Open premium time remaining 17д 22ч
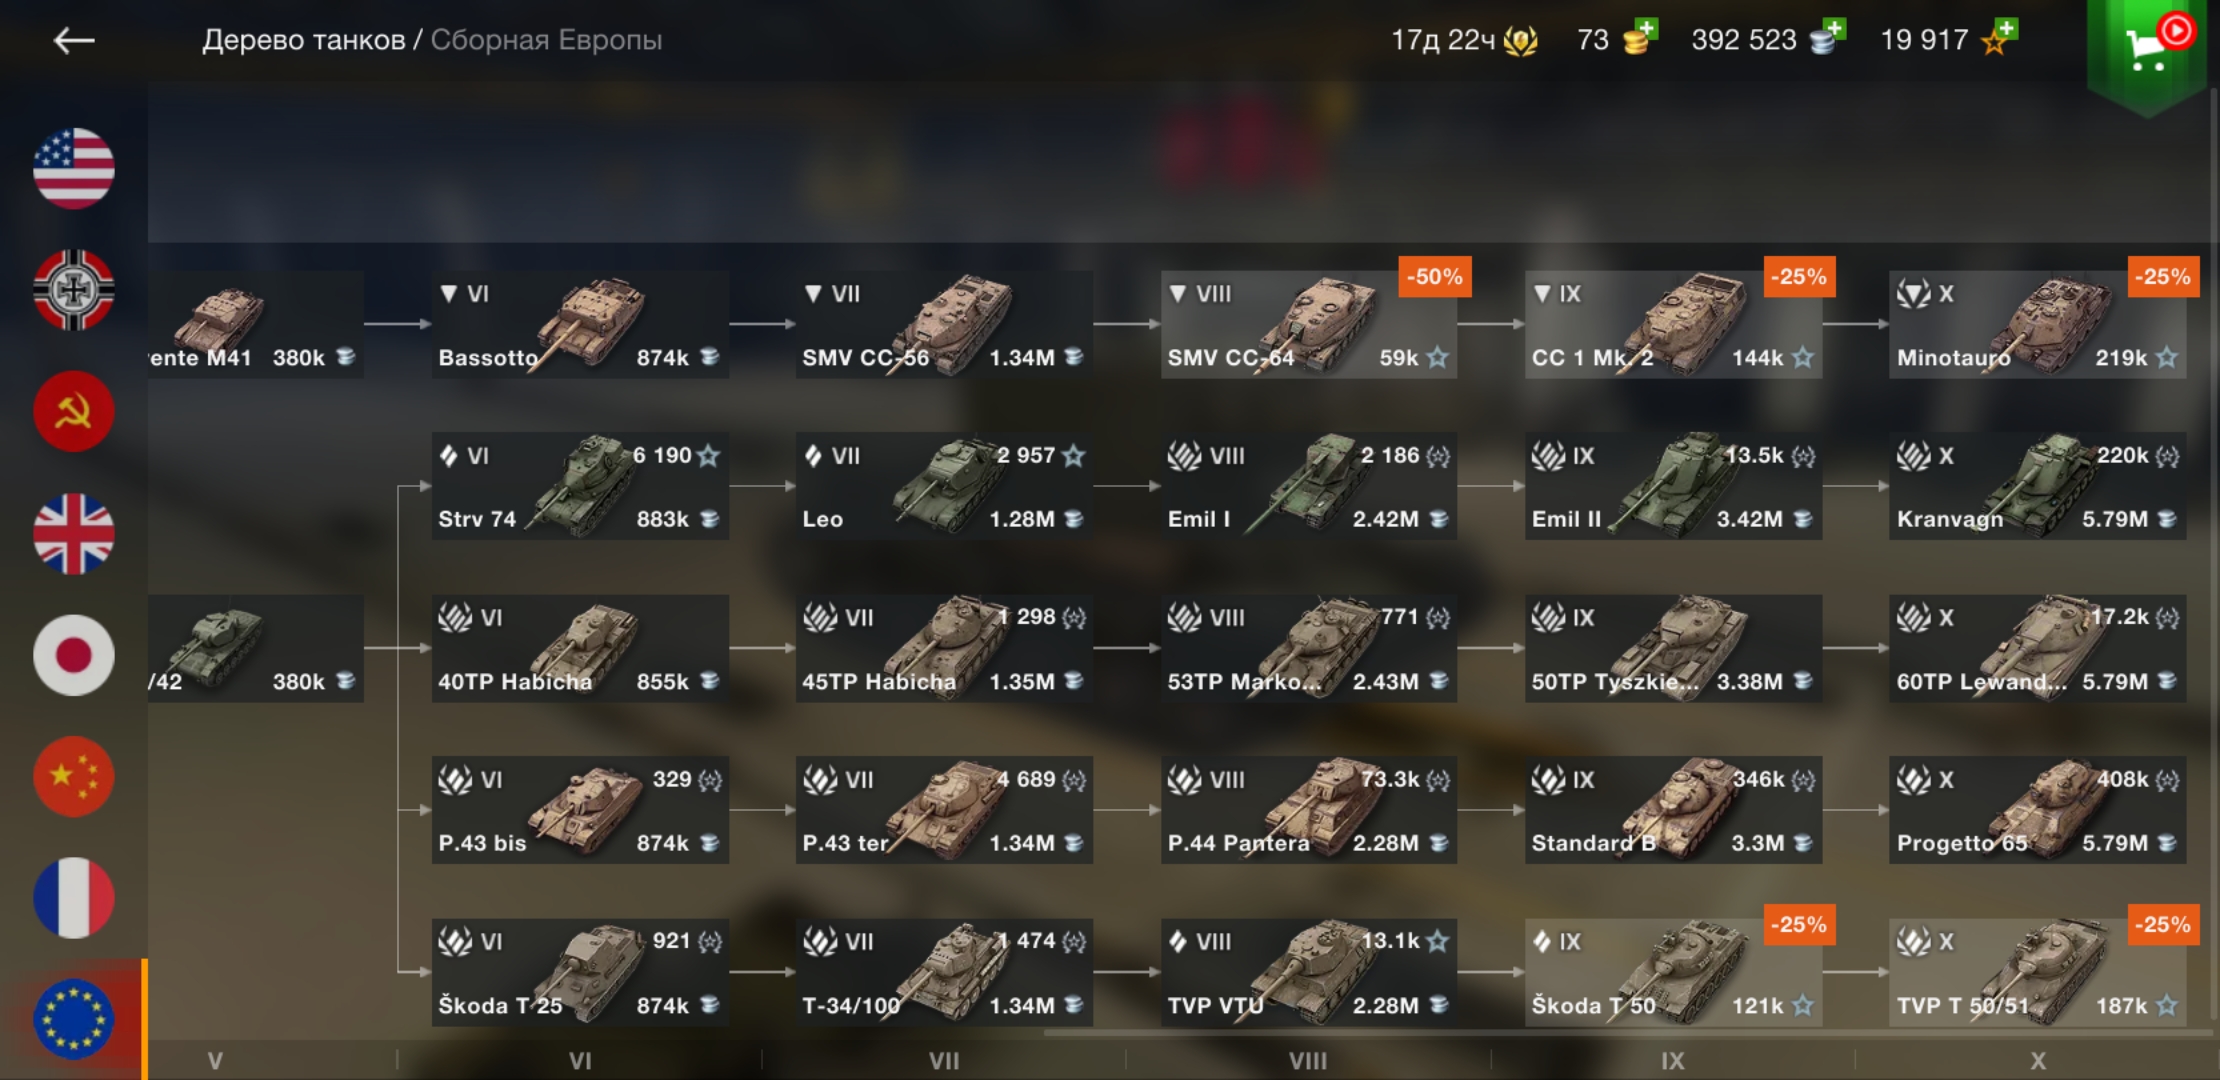 [1464, 40]
